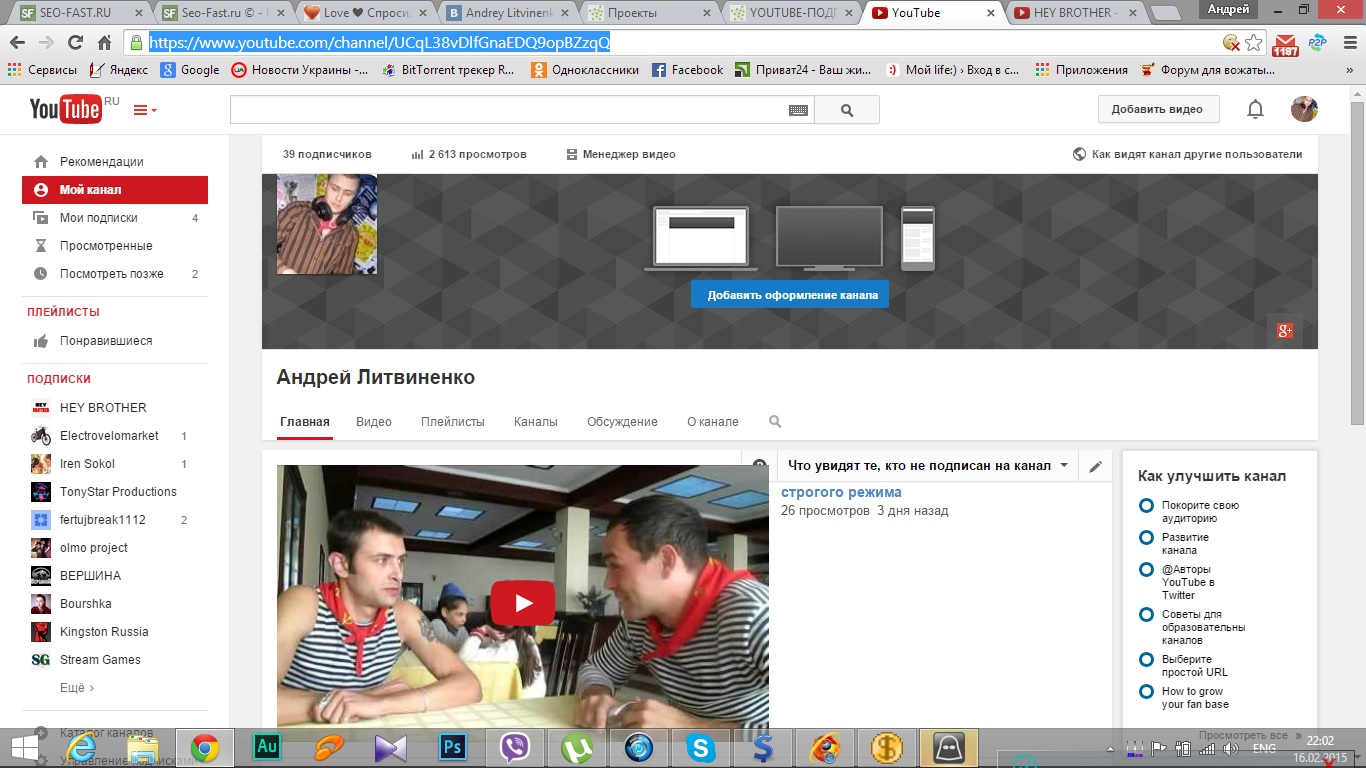Bookmark page with the star icon
Image resolution: width=1366 pixels, height=768 pixels.
[x=1254, y=43]
